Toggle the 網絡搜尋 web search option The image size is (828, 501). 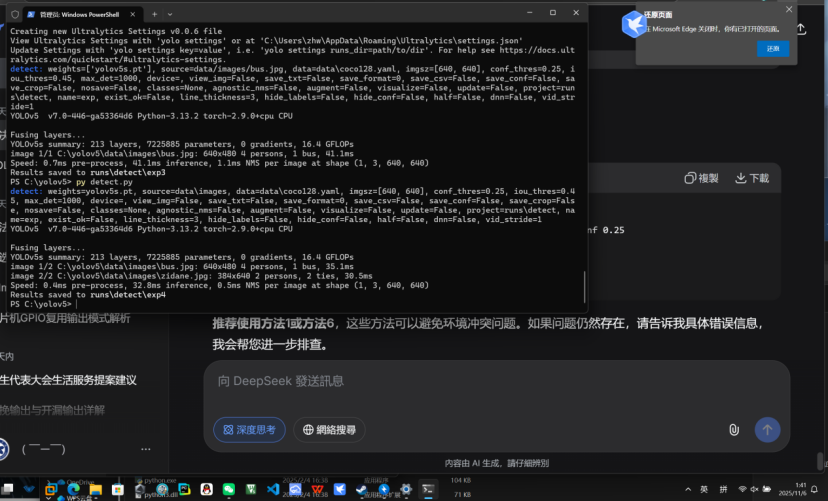(x=330, y=430)
